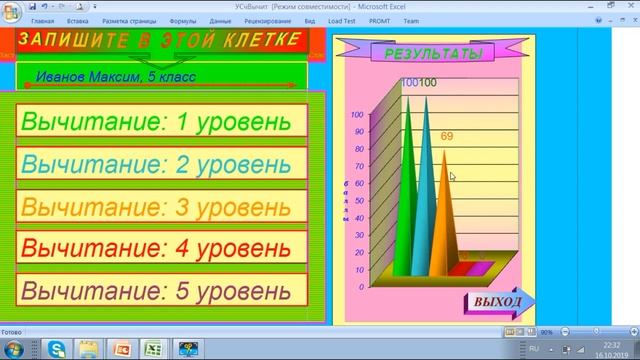Select the Вид ribbon tab

tap(310, 21)
